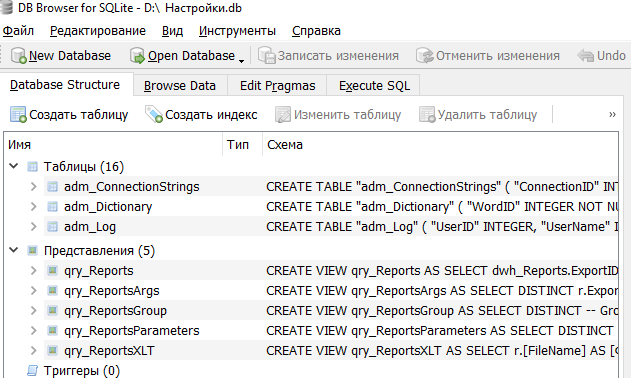Switch to the Browse Data tab
Image resolution: width=631 pixels, height=378 pixels.
180,85
